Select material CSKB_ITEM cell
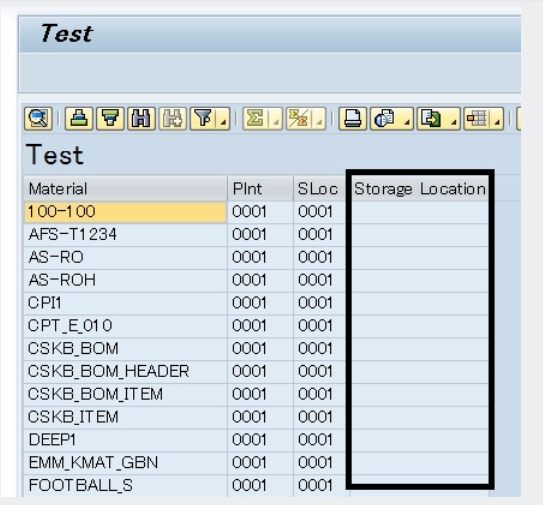This screenshot has height=505, width=543. (125, 417)
